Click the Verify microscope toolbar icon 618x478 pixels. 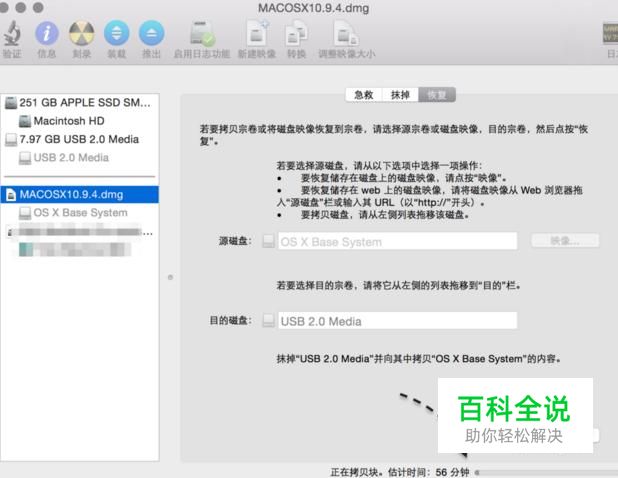[12, 33]
